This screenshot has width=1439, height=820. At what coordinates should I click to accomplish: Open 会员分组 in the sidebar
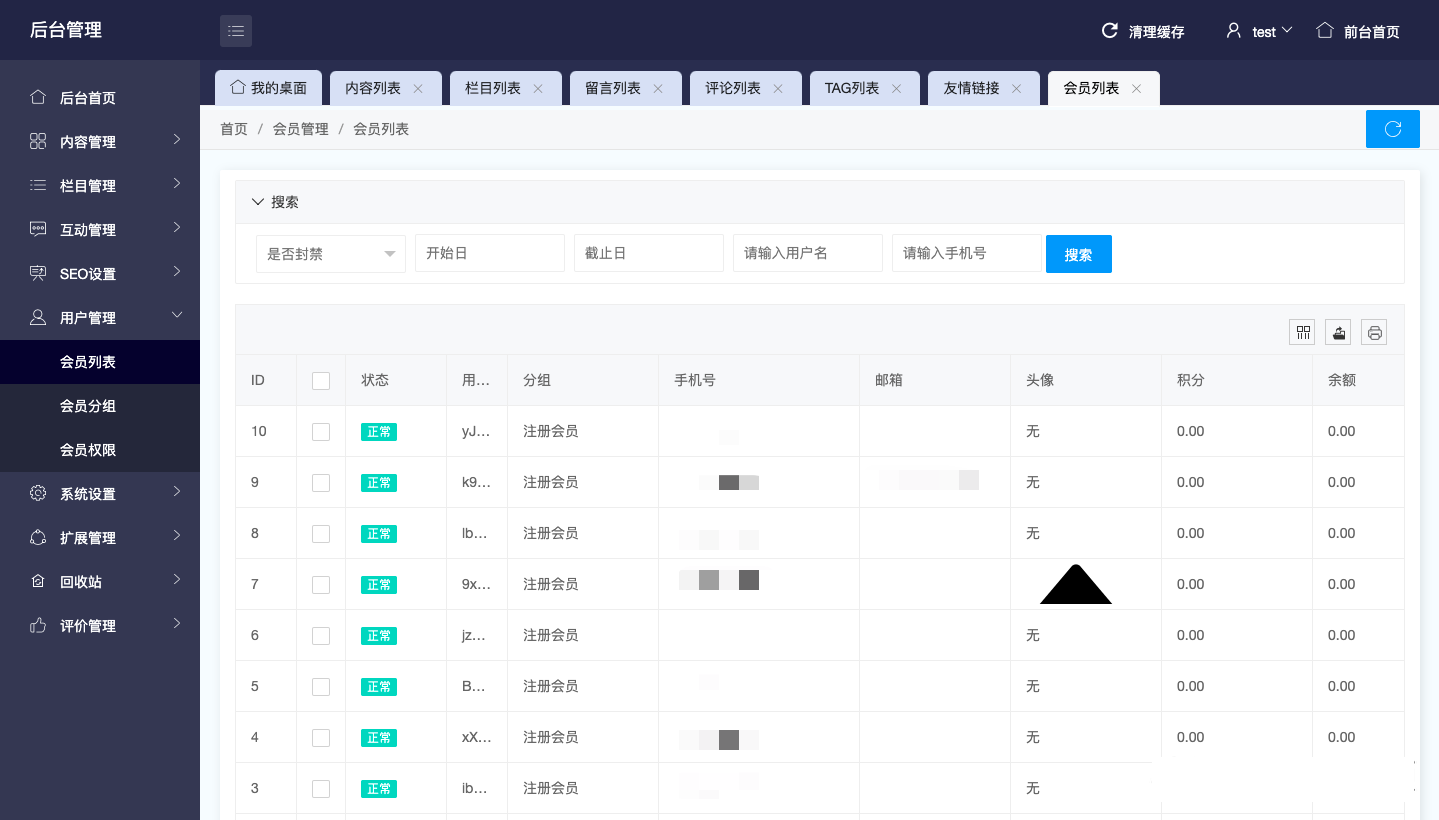coord(88,406)
